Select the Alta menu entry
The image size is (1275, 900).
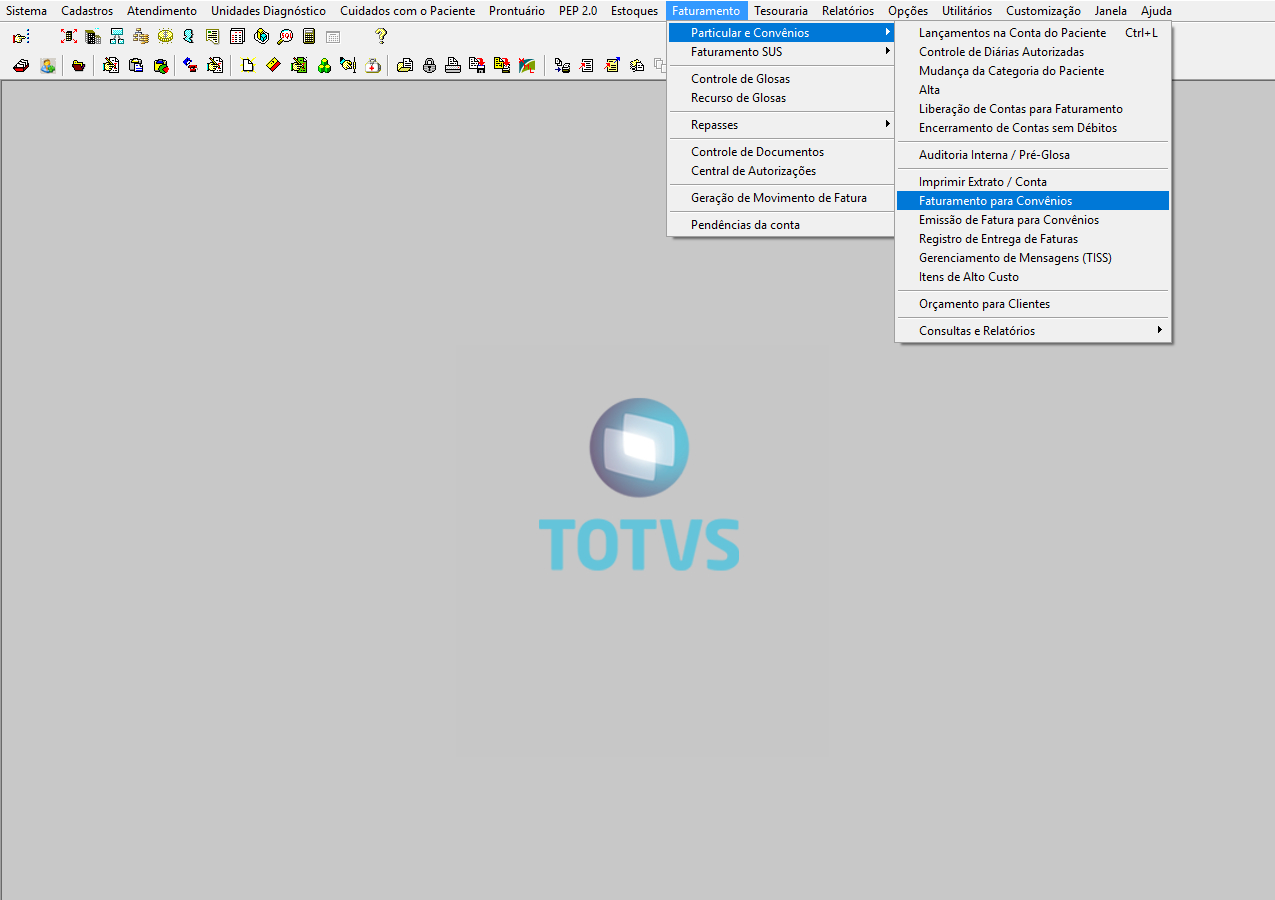pyautogui.click(x=1033, y=90)
